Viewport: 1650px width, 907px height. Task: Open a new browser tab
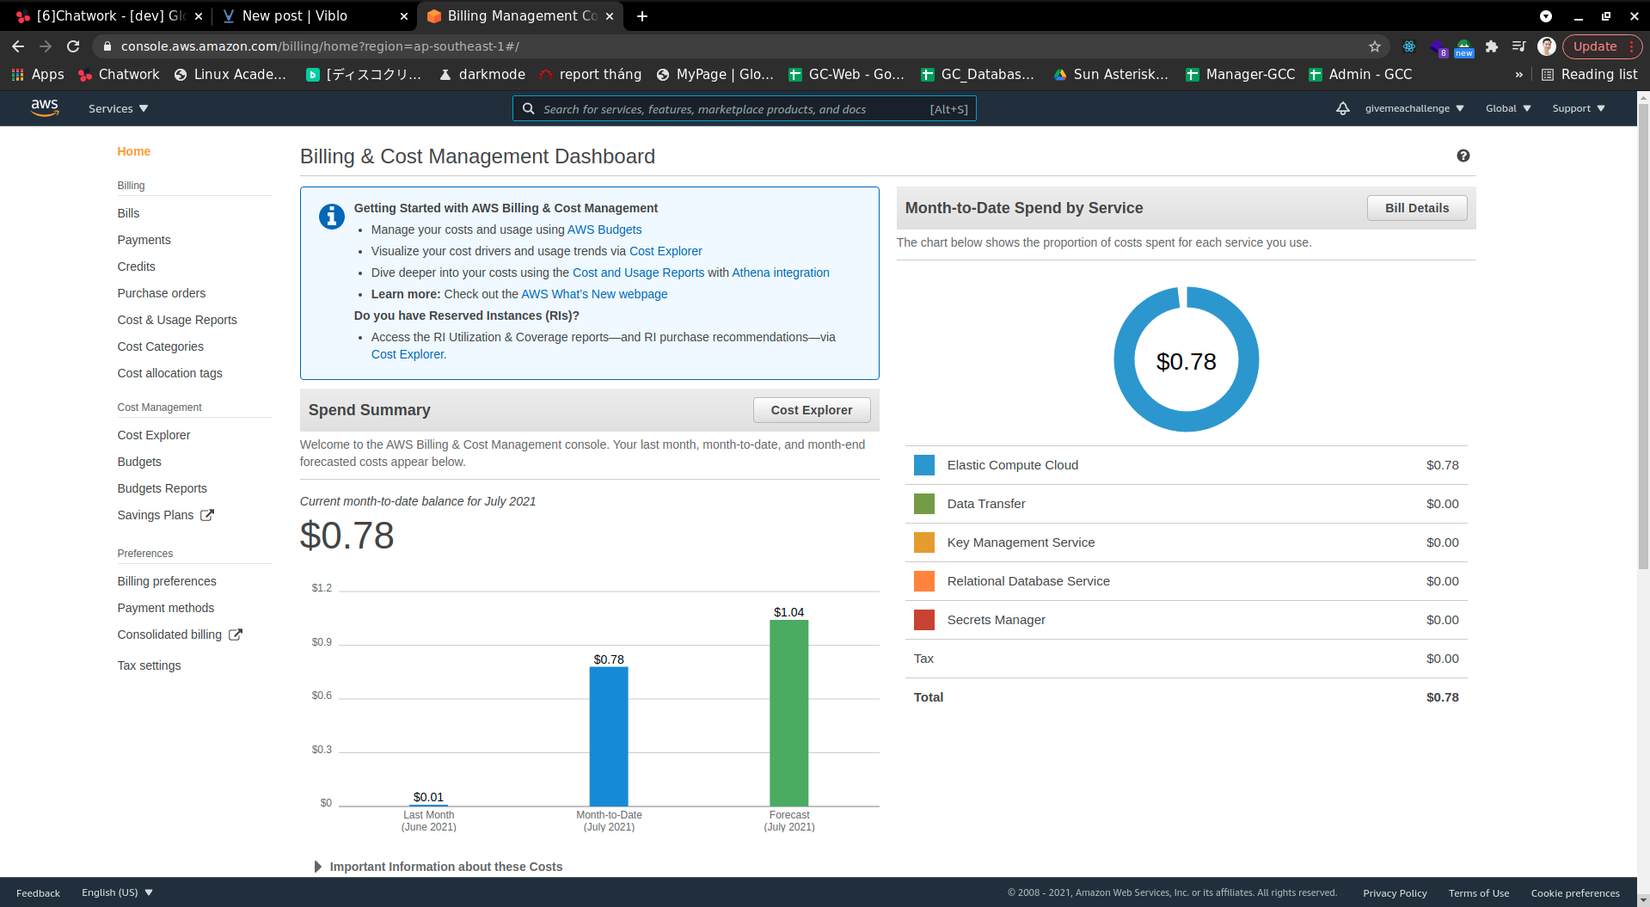pyautogui.click(x=642, y=16)
